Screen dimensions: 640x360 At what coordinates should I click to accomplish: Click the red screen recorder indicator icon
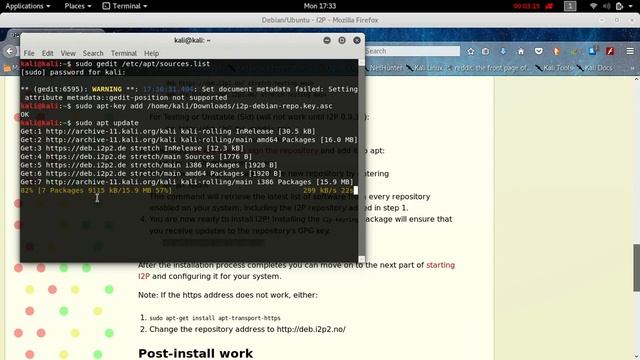(x=549, y=6)
